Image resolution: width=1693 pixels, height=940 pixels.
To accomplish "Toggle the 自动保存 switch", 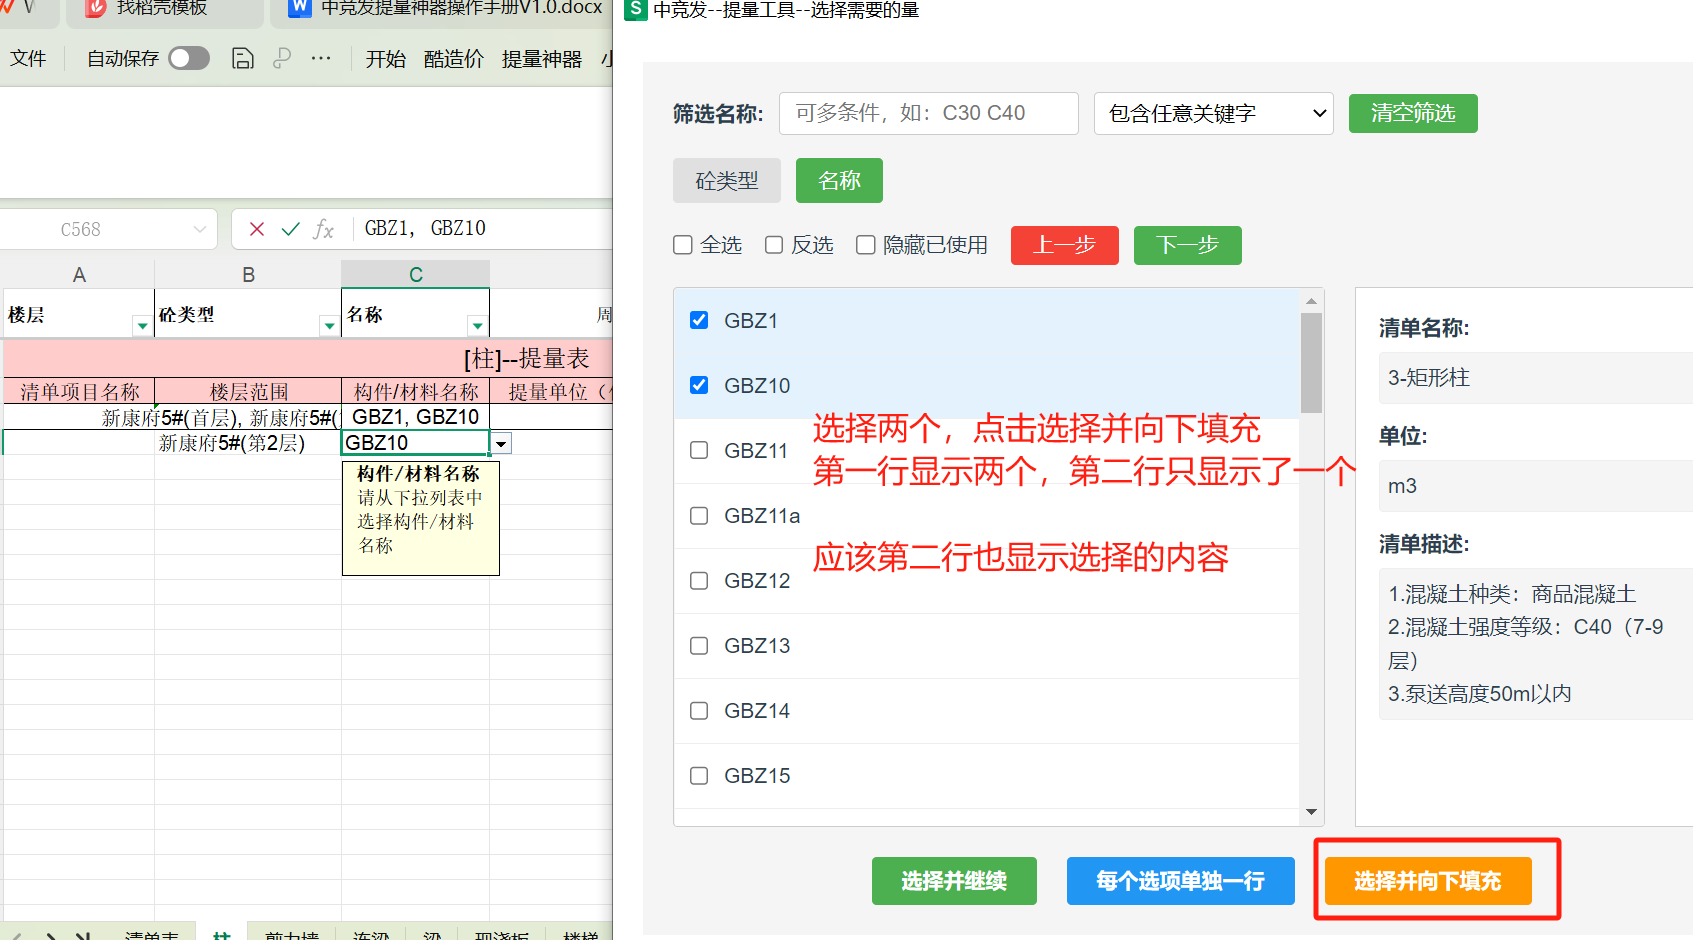I will (x=189, y=58).
